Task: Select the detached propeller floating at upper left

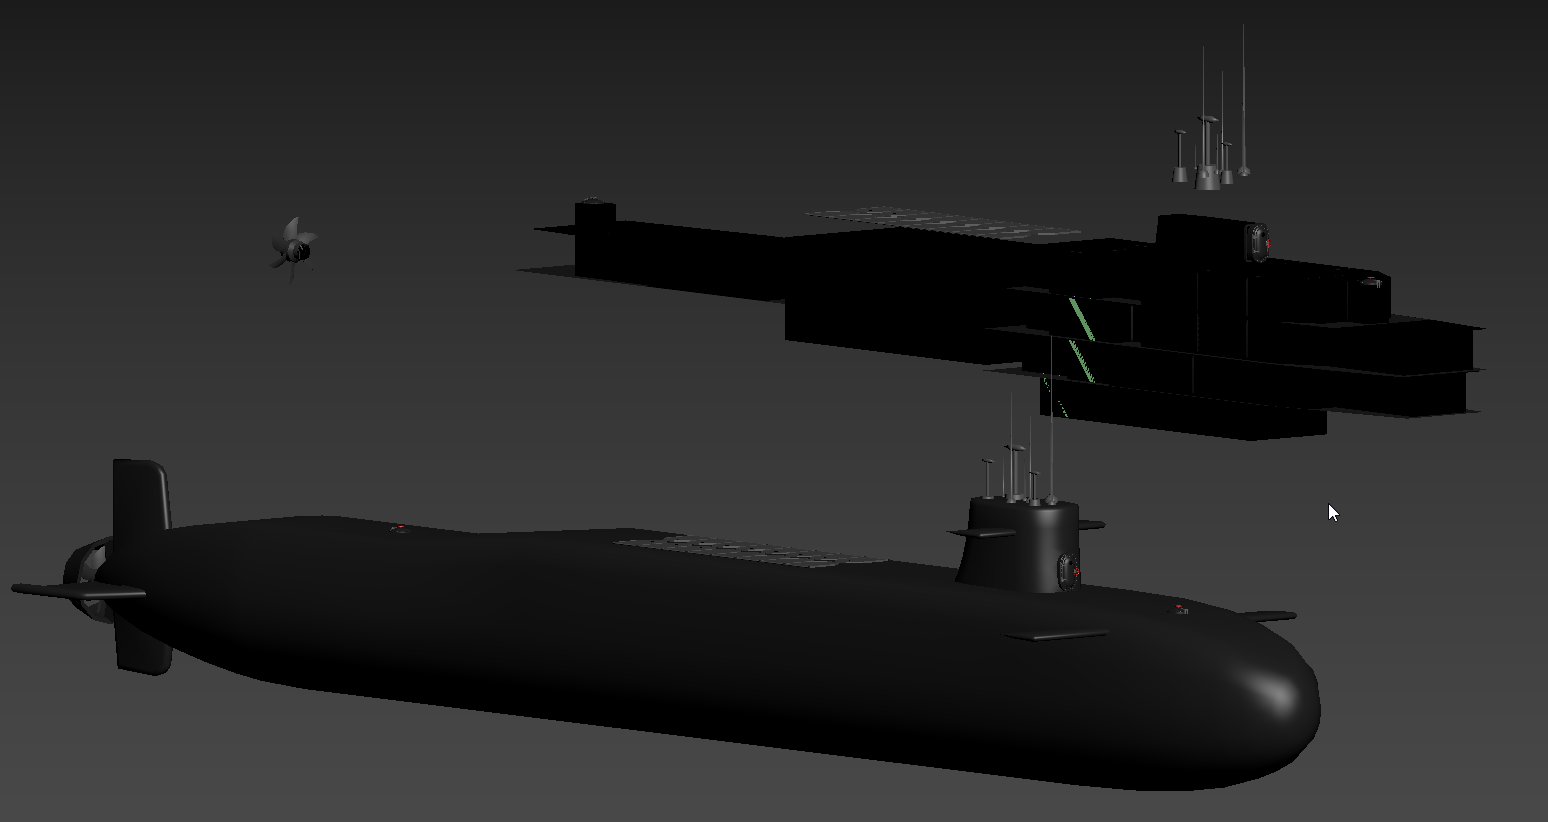Action: (293, 248)
